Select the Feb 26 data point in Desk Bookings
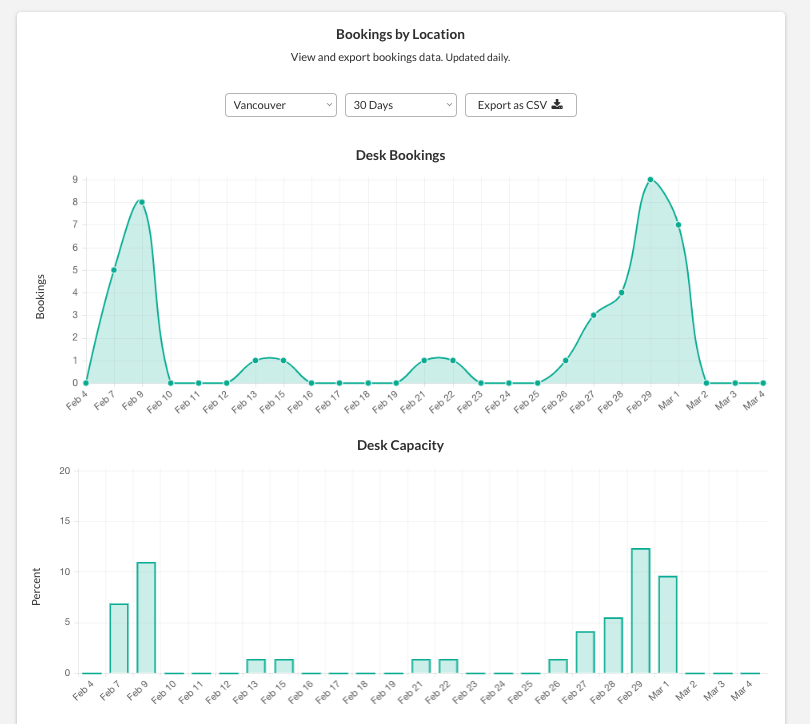The image size is (810, 724). click(x=565, y=360)
